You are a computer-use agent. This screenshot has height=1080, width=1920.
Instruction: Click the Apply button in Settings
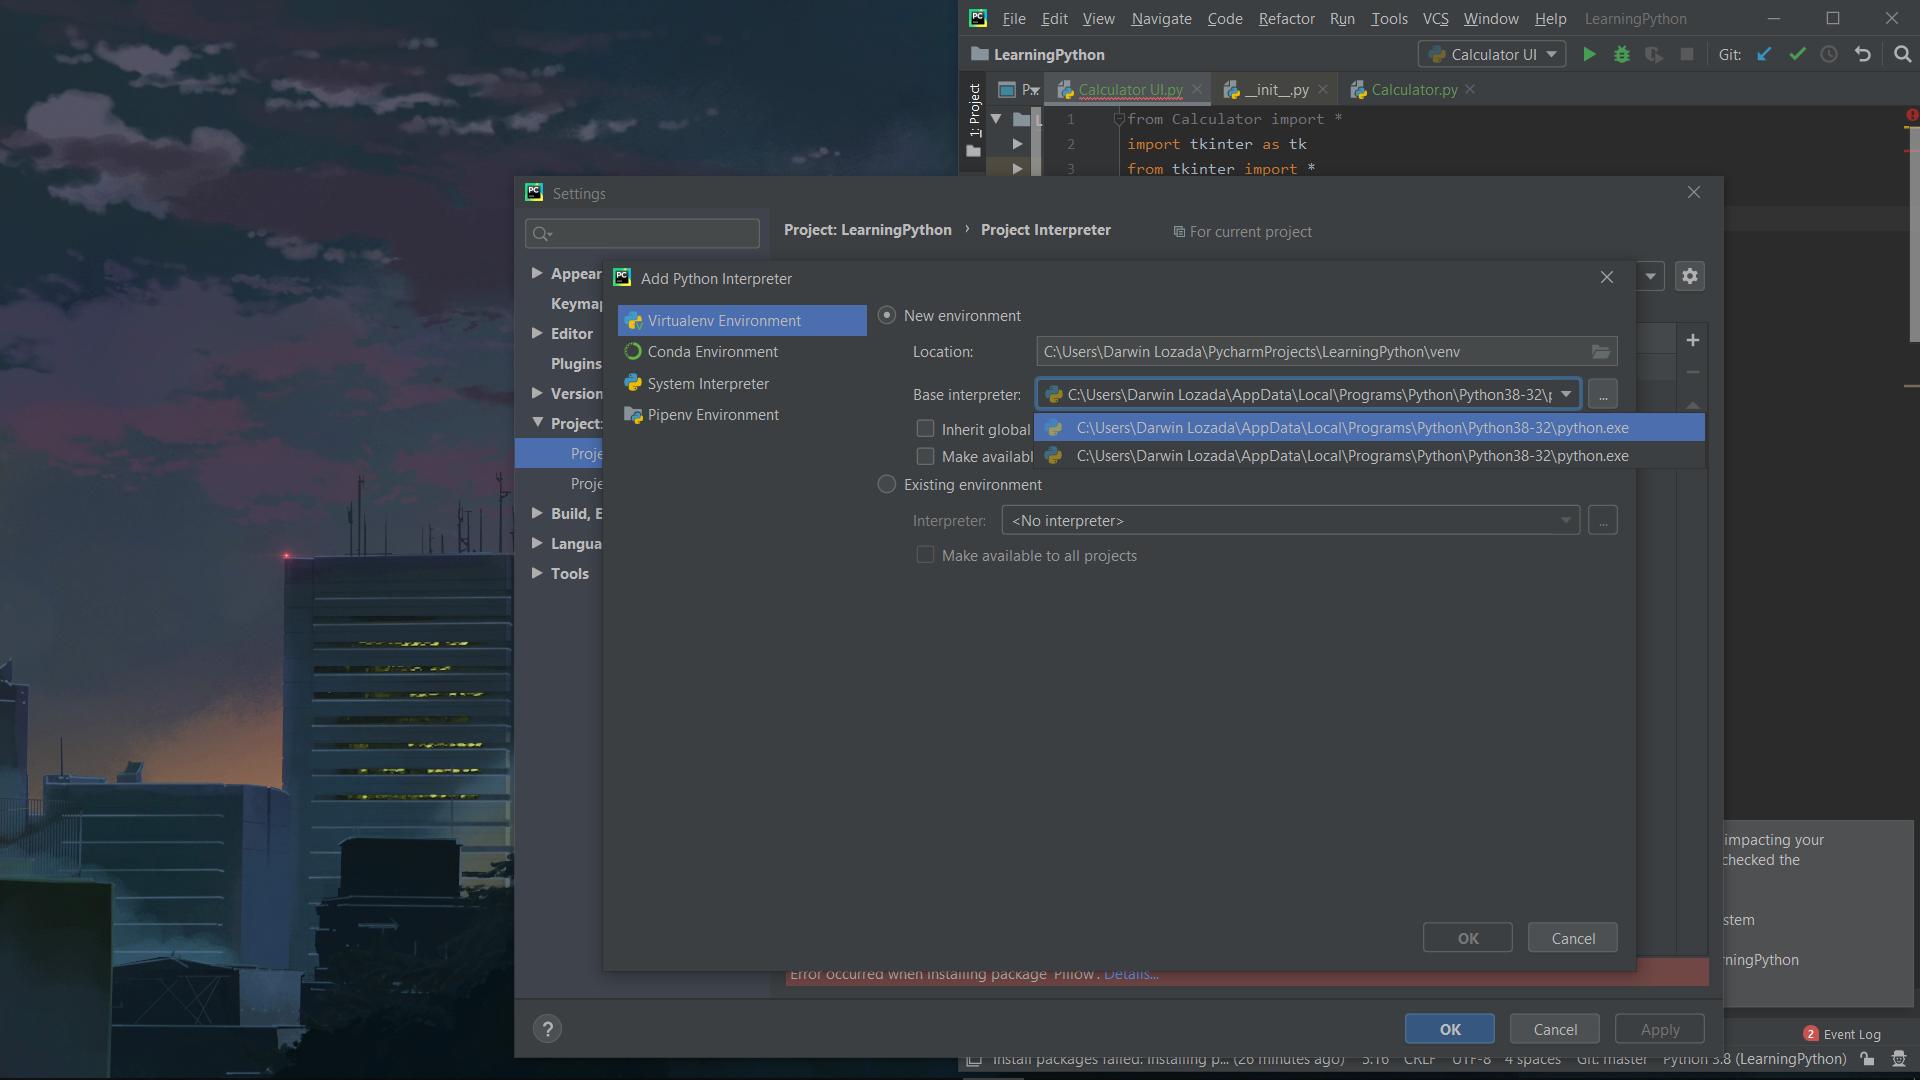1660,1029
